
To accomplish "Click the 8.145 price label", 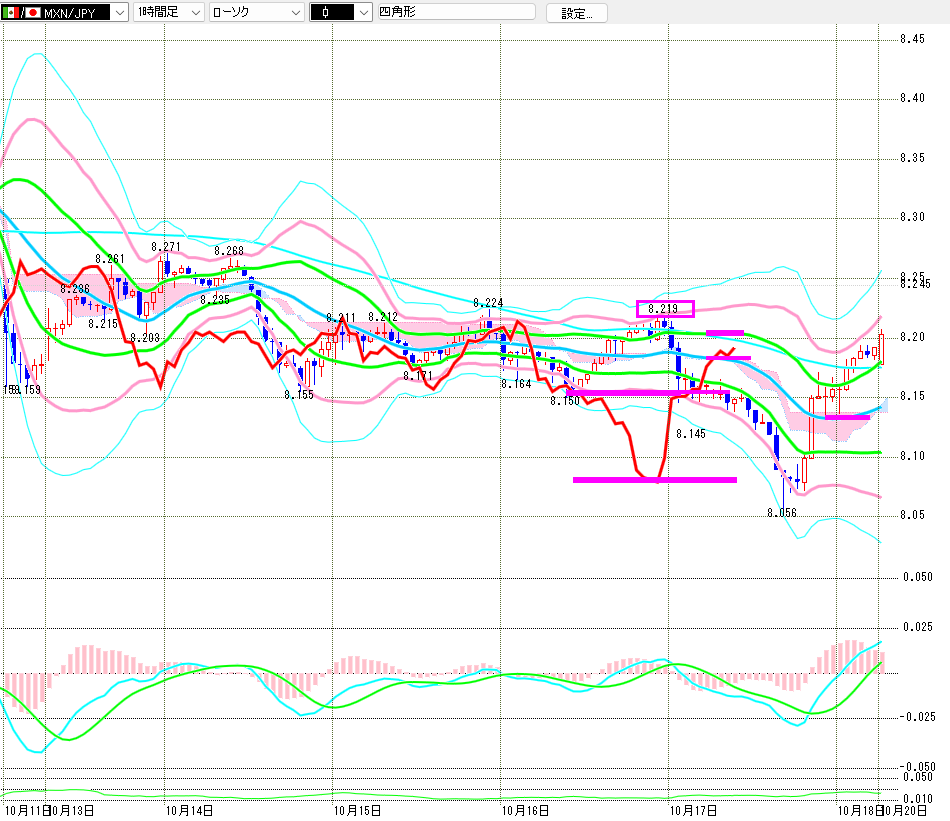I will [691, 434].
